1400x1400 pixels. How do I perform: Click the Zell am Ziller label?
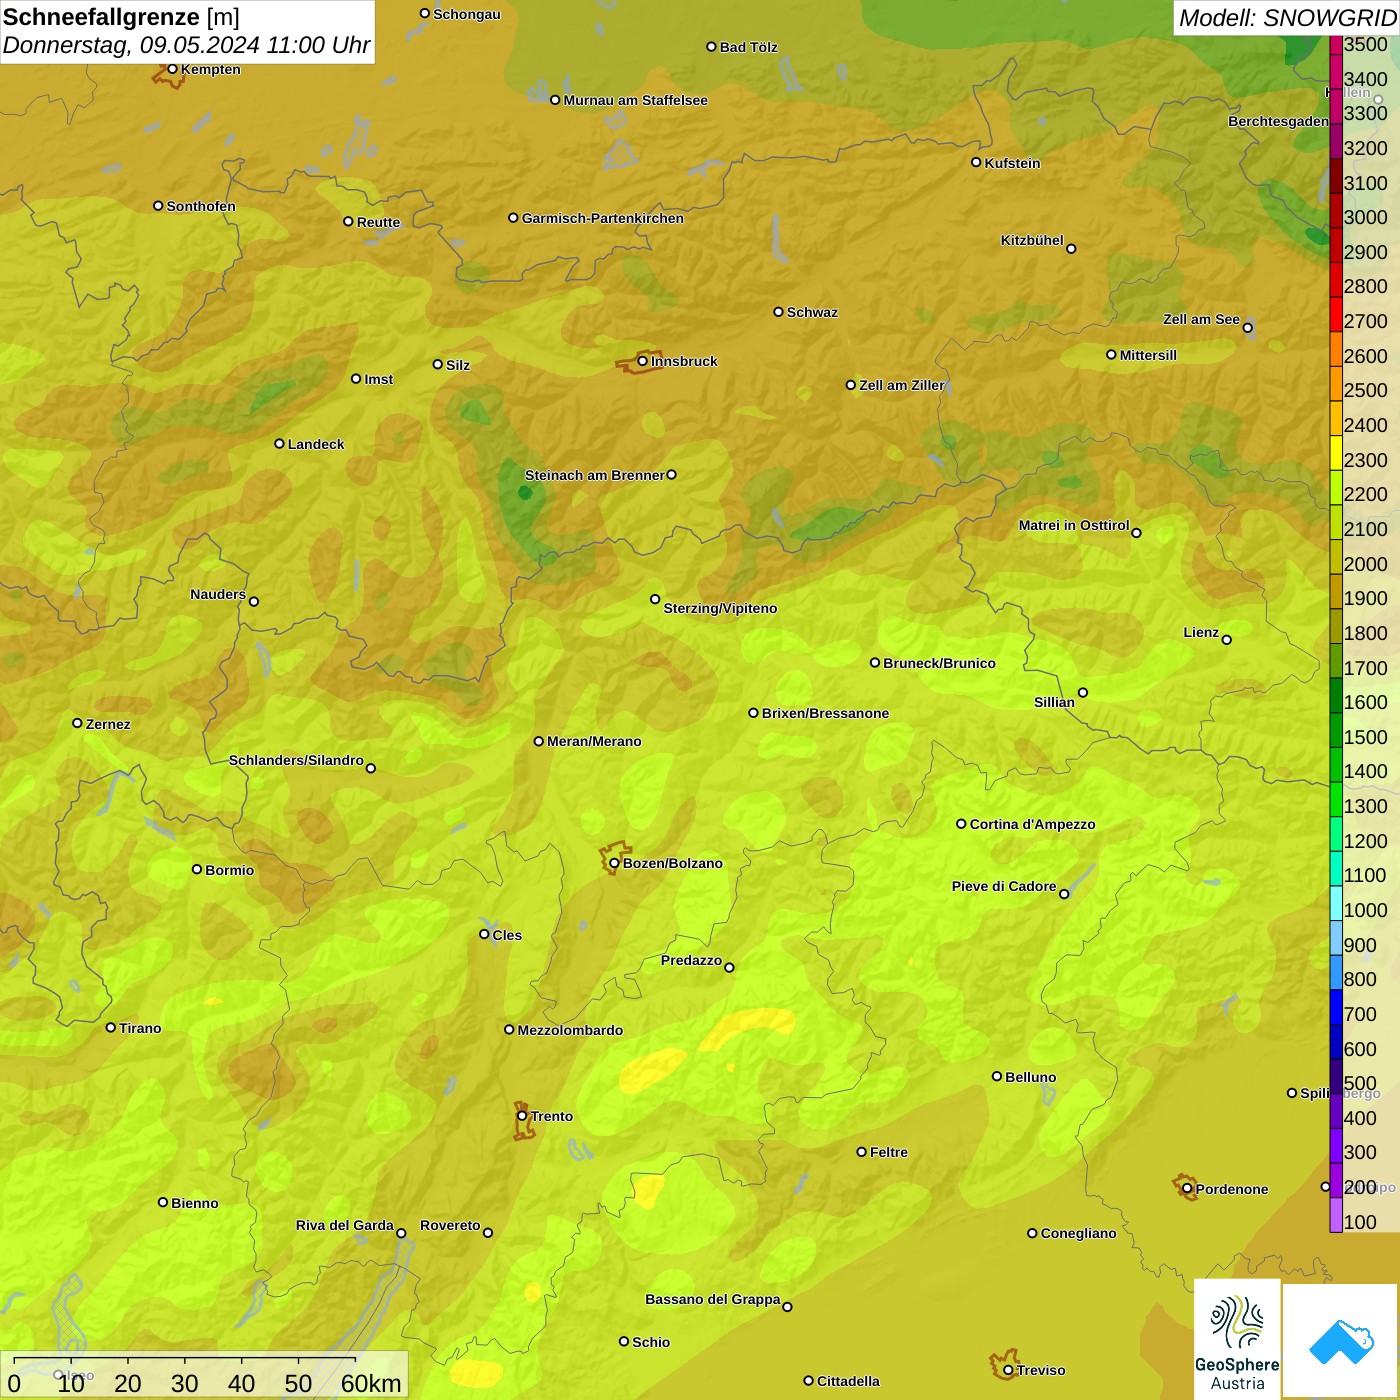(902, 385)
